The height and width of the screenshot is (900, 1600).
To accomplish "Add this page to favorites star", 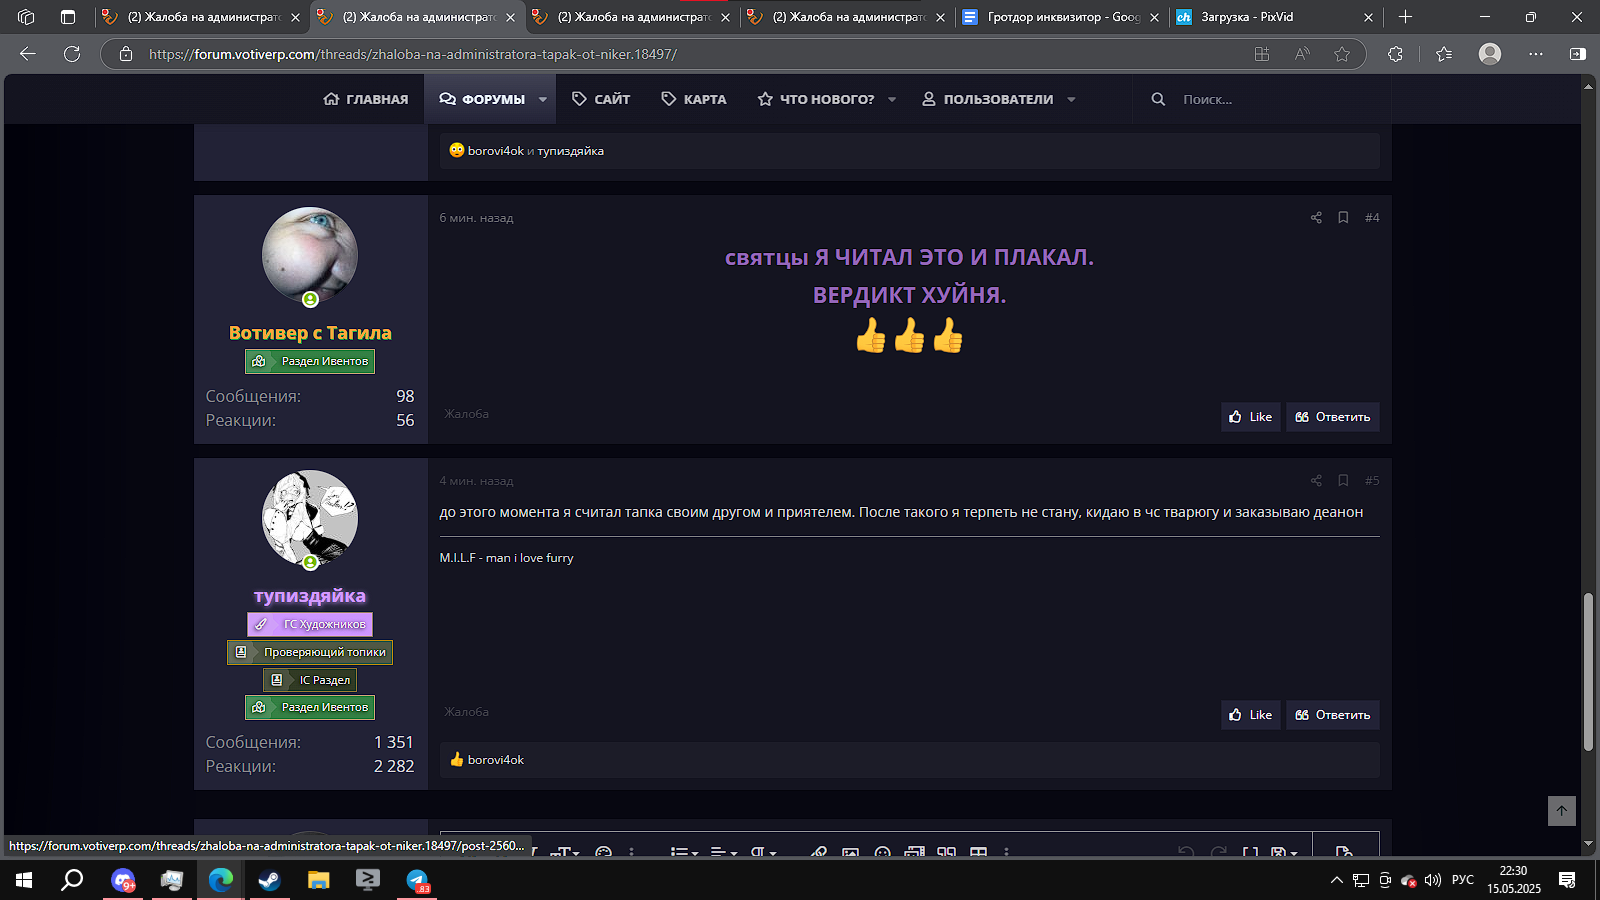I will click(1342, 54).
